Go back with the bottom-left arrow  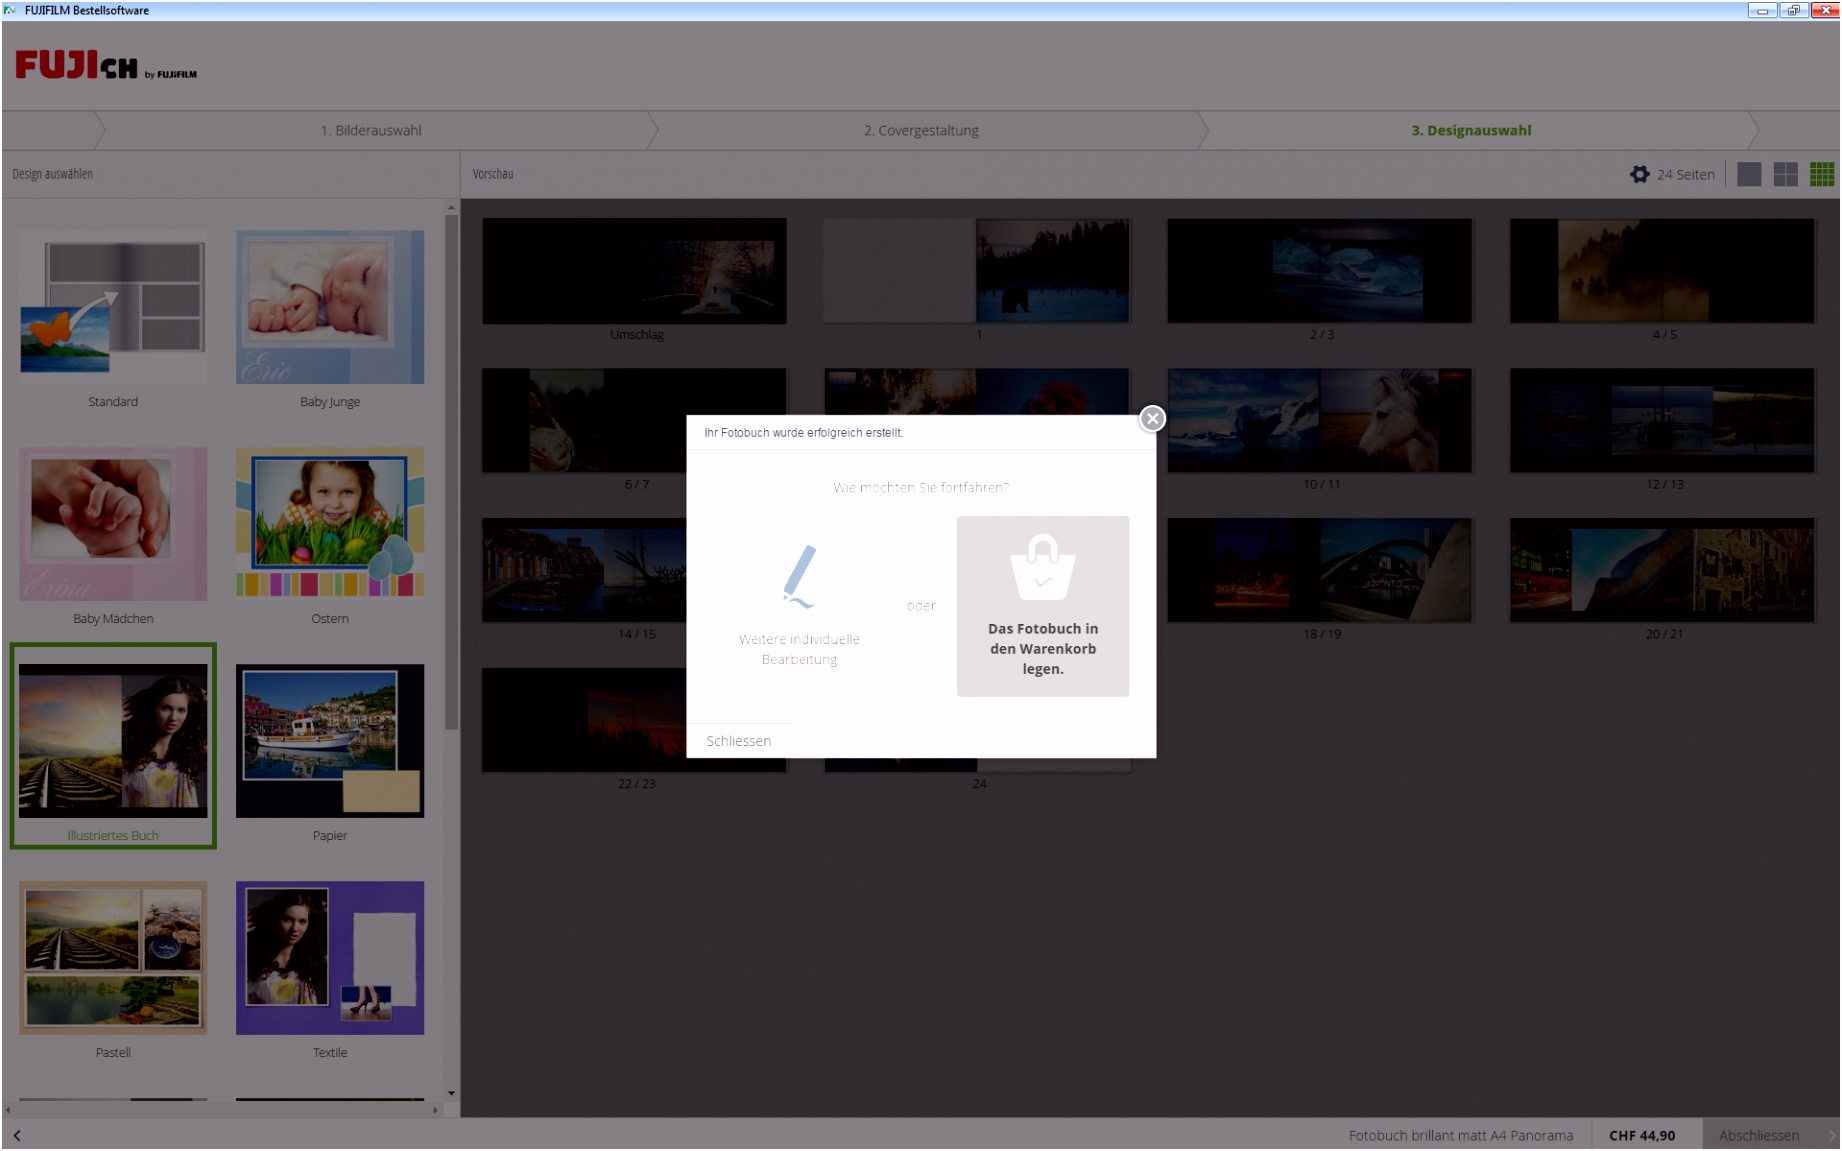(17, 1135)
